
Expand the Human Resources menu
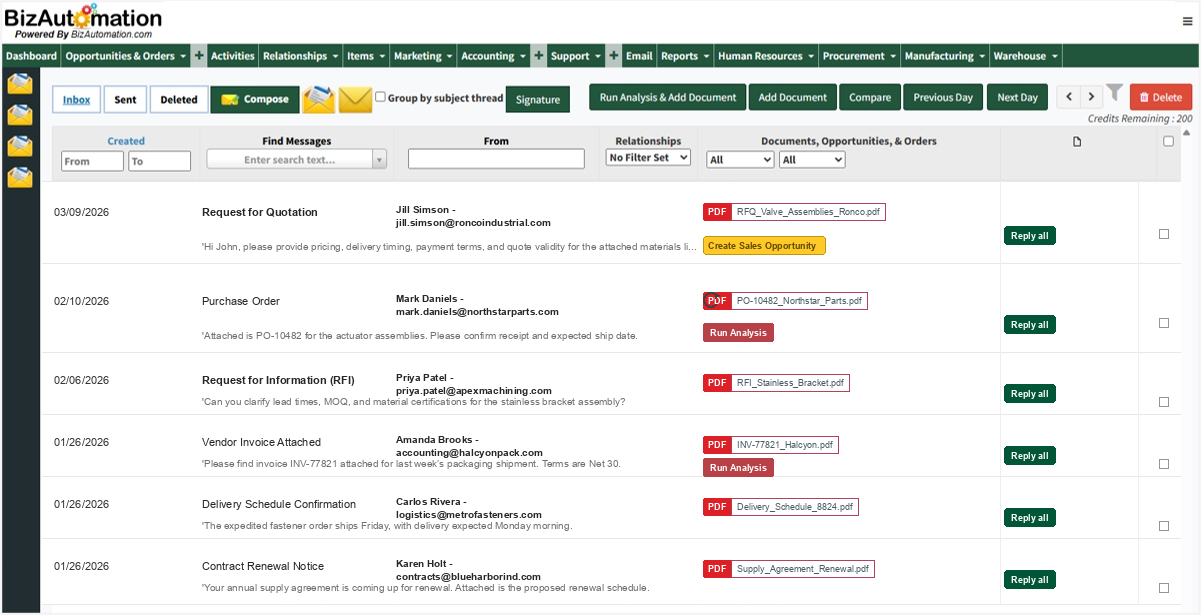pos(766,56)
